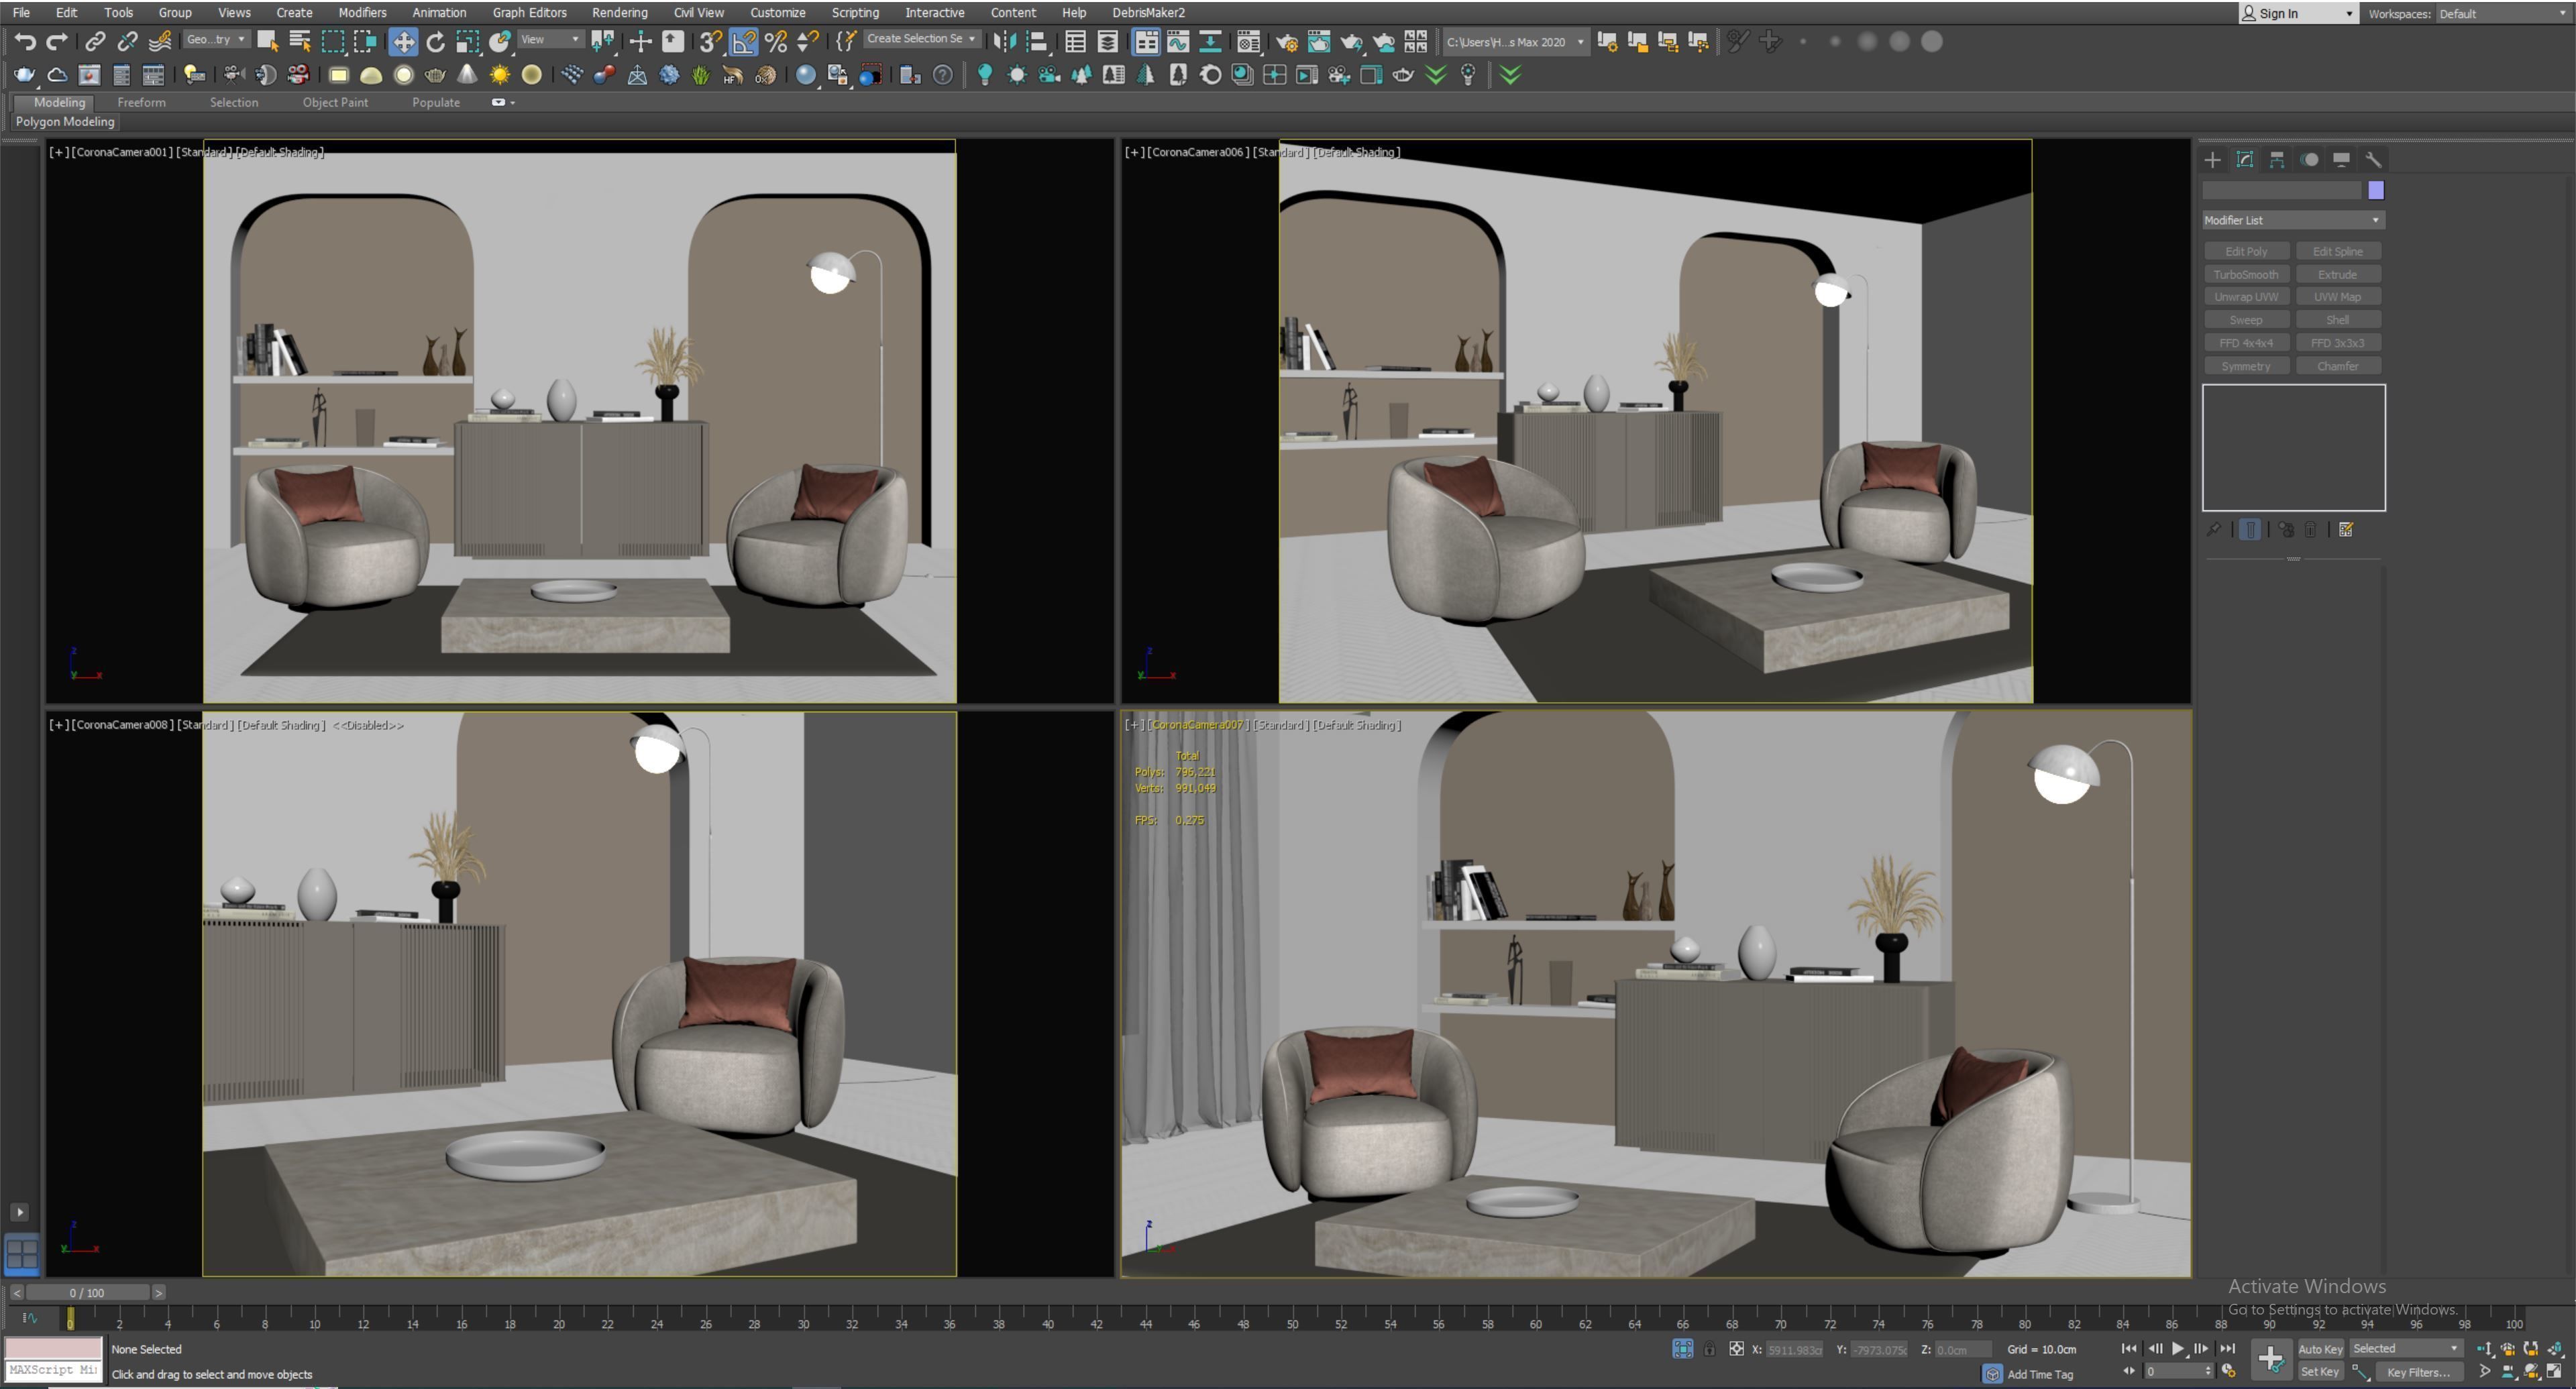Open the DebrisMaker2 menu
Image resolution: width=2576 pixels, height=1389 pixels.
coord(1148,12)
